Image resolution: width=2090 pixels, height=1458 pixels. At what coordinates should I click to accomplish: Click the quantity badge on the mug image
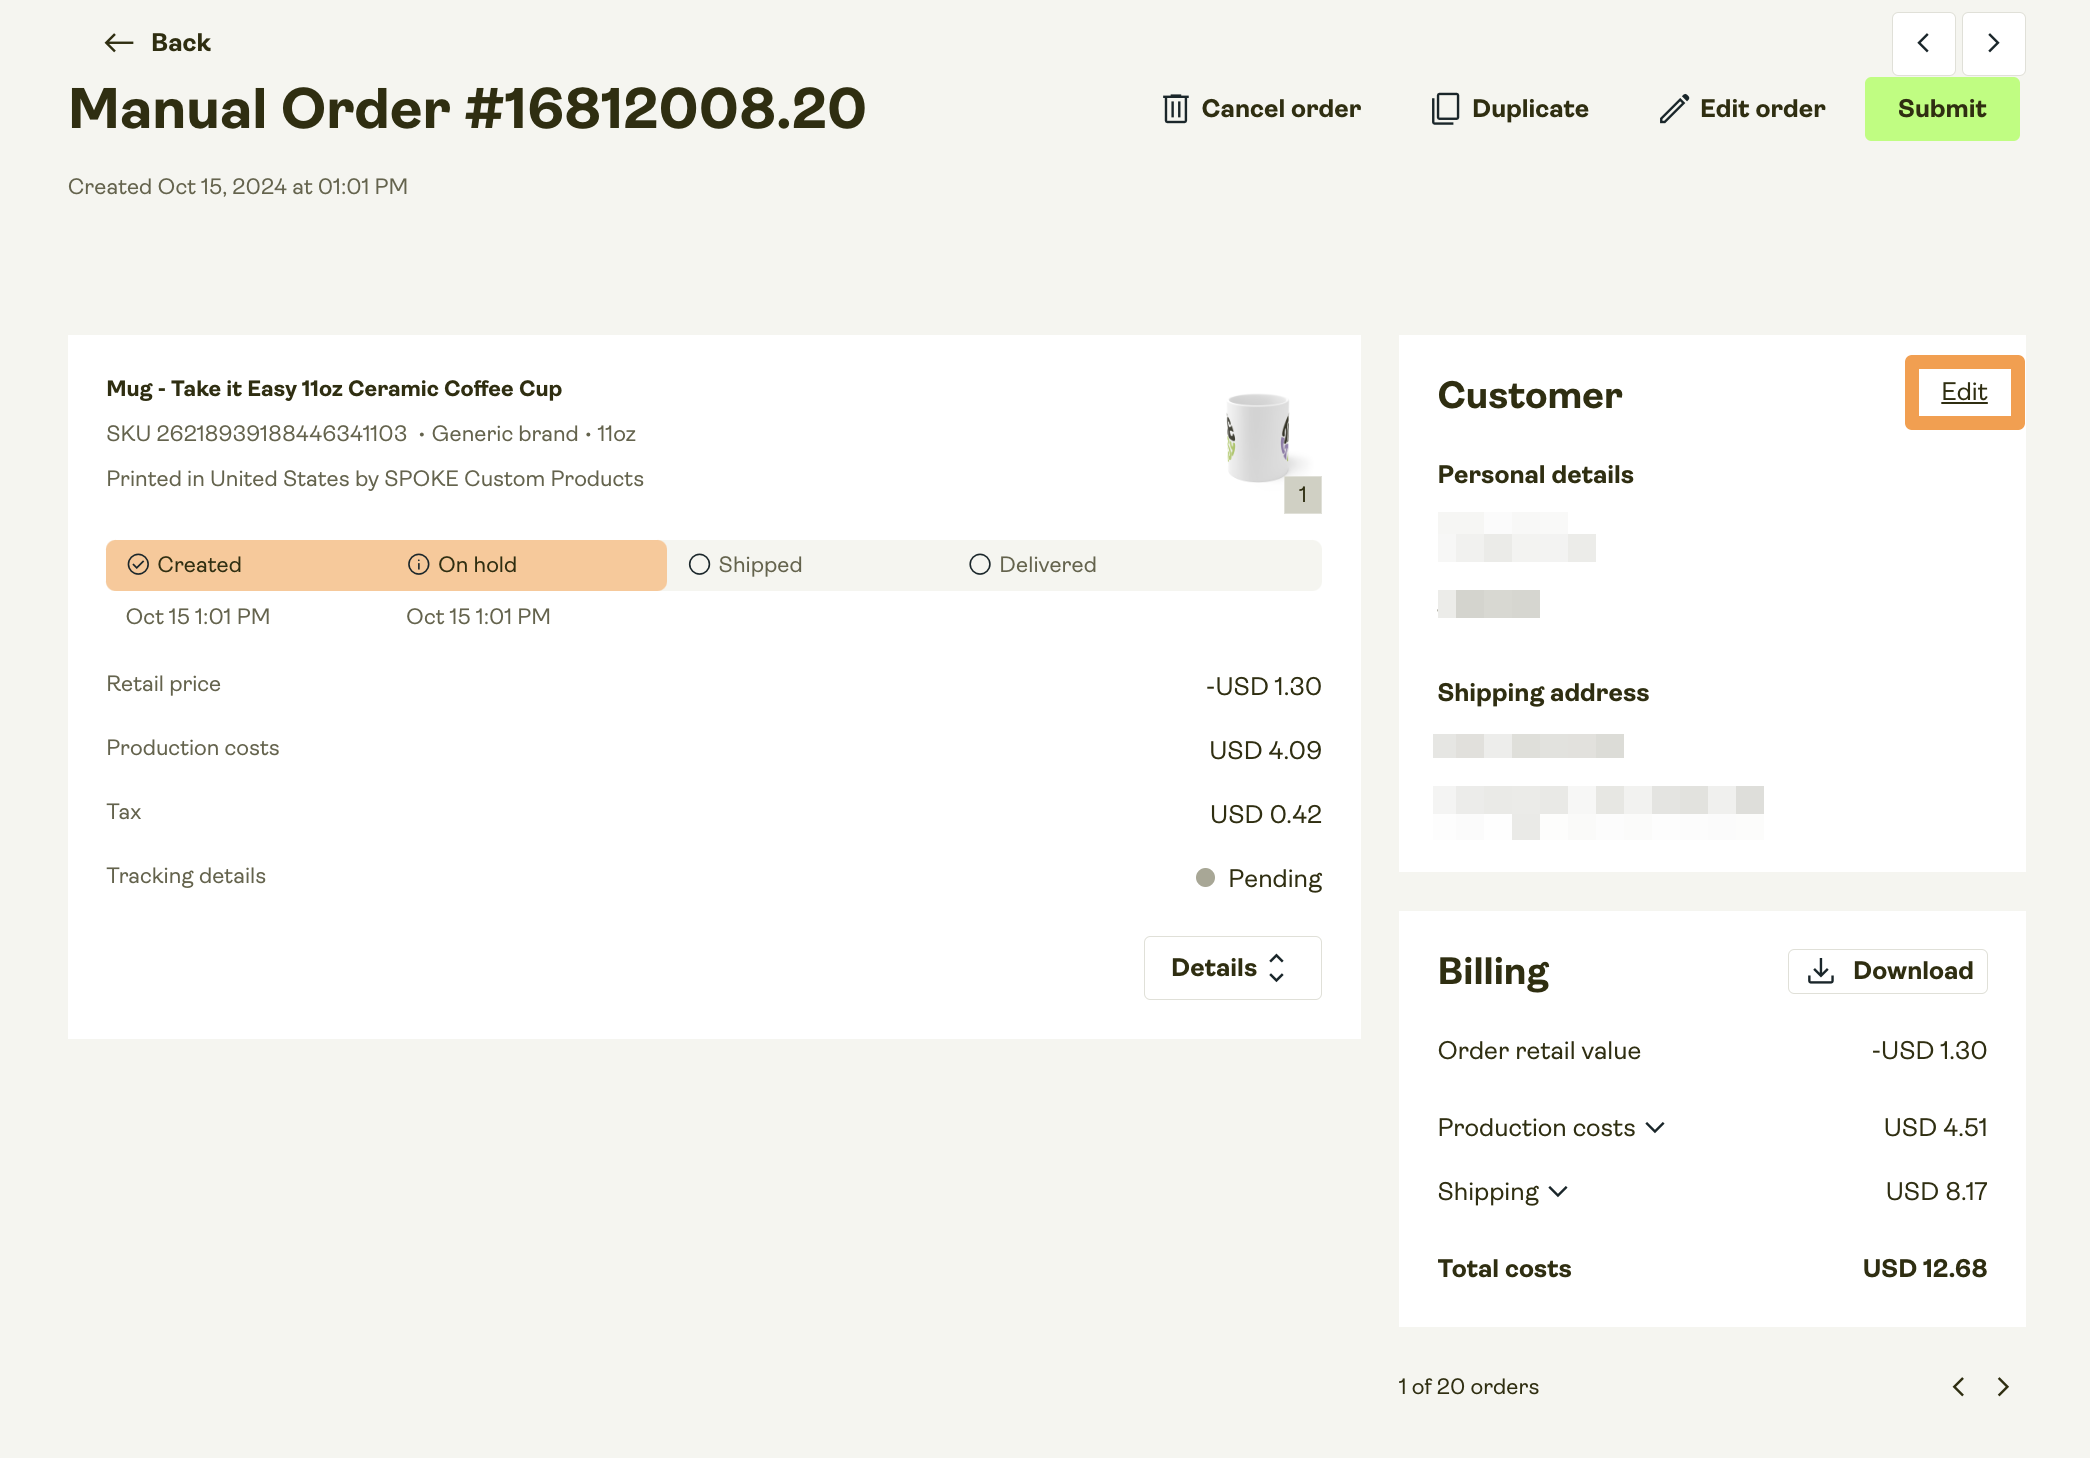[1302, 495]
